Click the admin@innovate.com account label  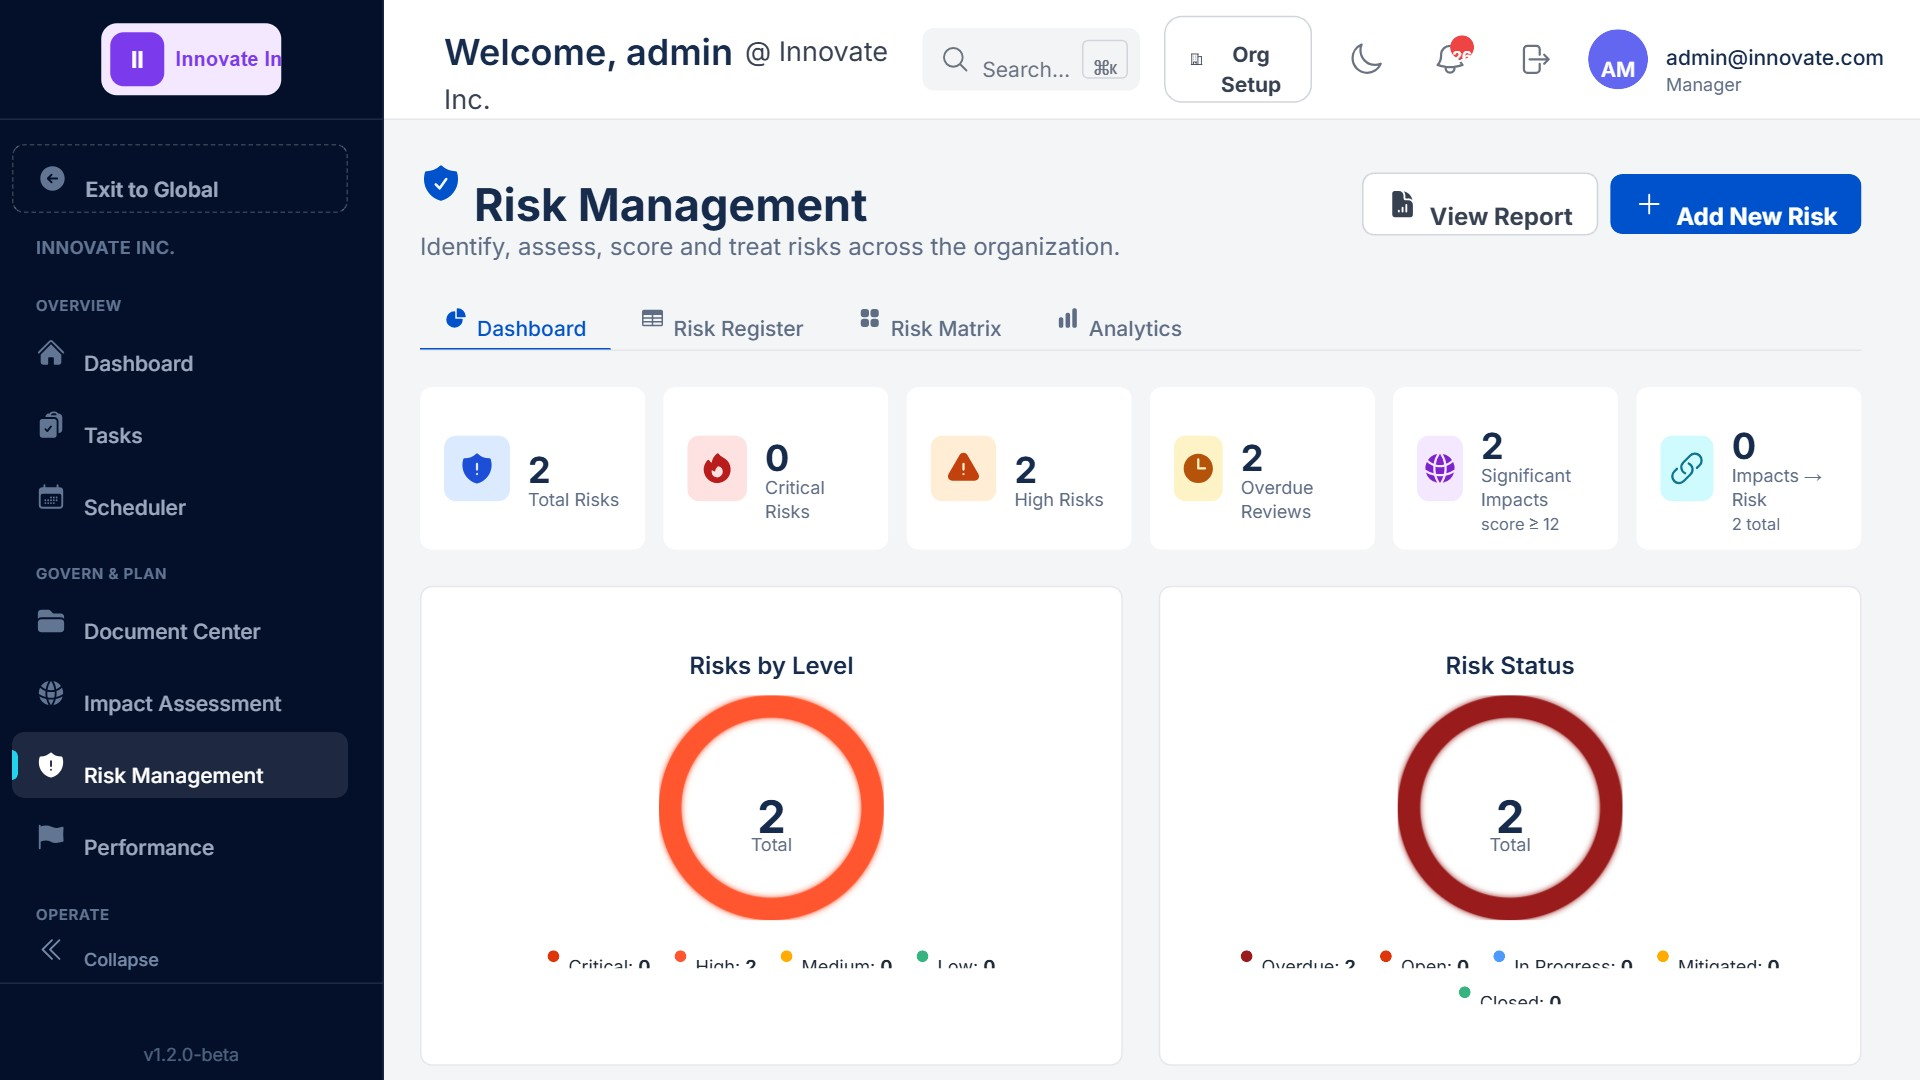(1774, 57)
